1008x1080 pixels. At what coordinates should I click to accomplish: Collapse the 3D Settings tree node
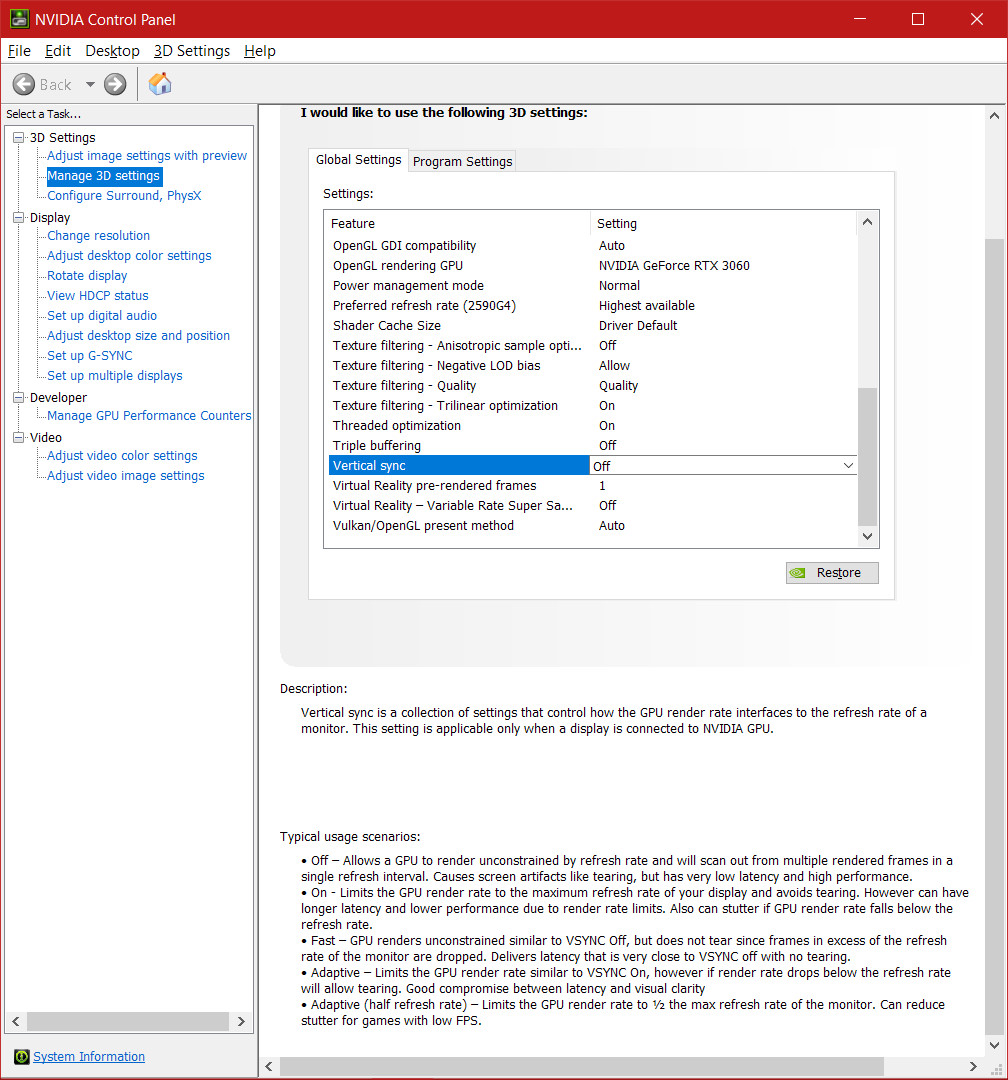click(19, 137)
